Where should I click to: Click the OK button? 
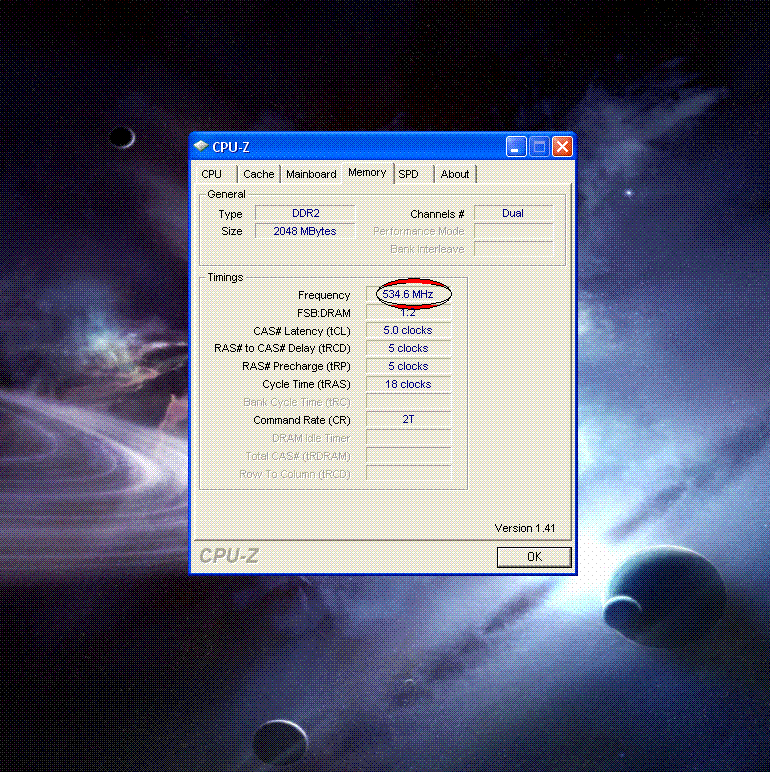534,558
